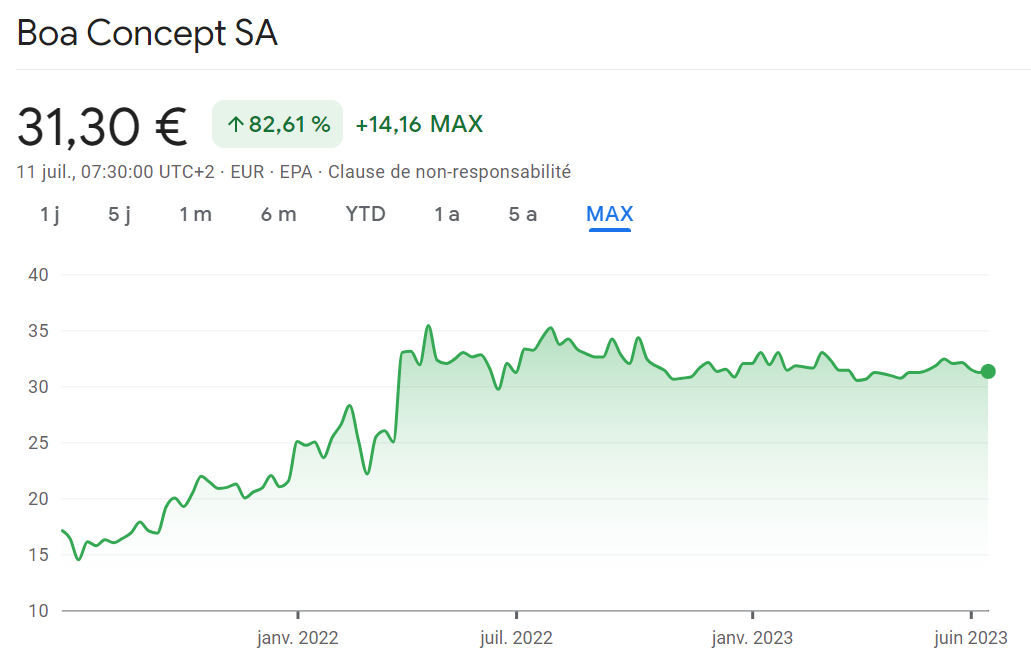Select the 5 j time range tab

(x=119, y=214)
